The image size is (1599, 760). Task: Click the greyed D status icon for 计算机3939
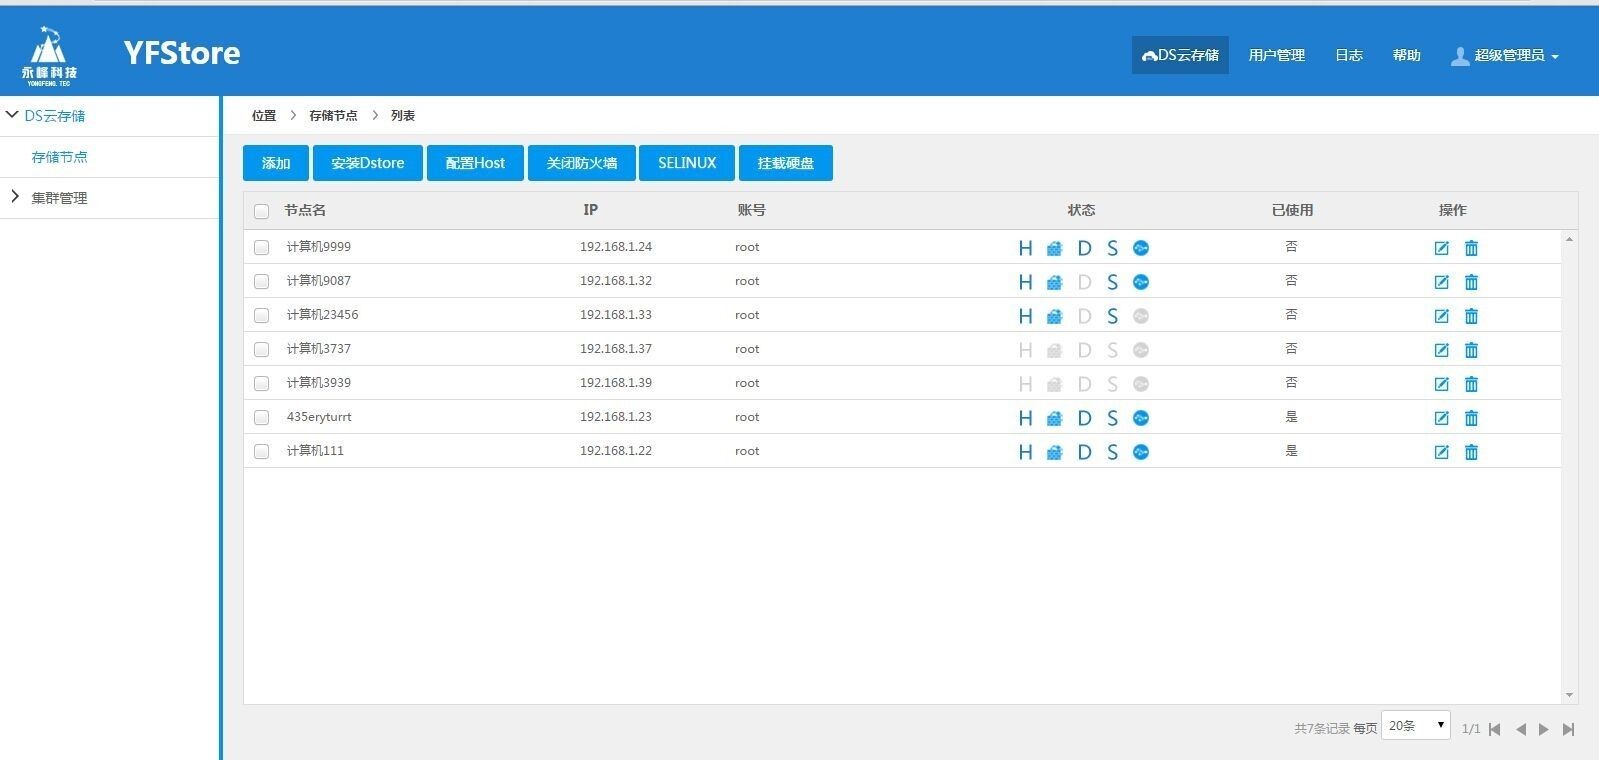[1084, 384]
